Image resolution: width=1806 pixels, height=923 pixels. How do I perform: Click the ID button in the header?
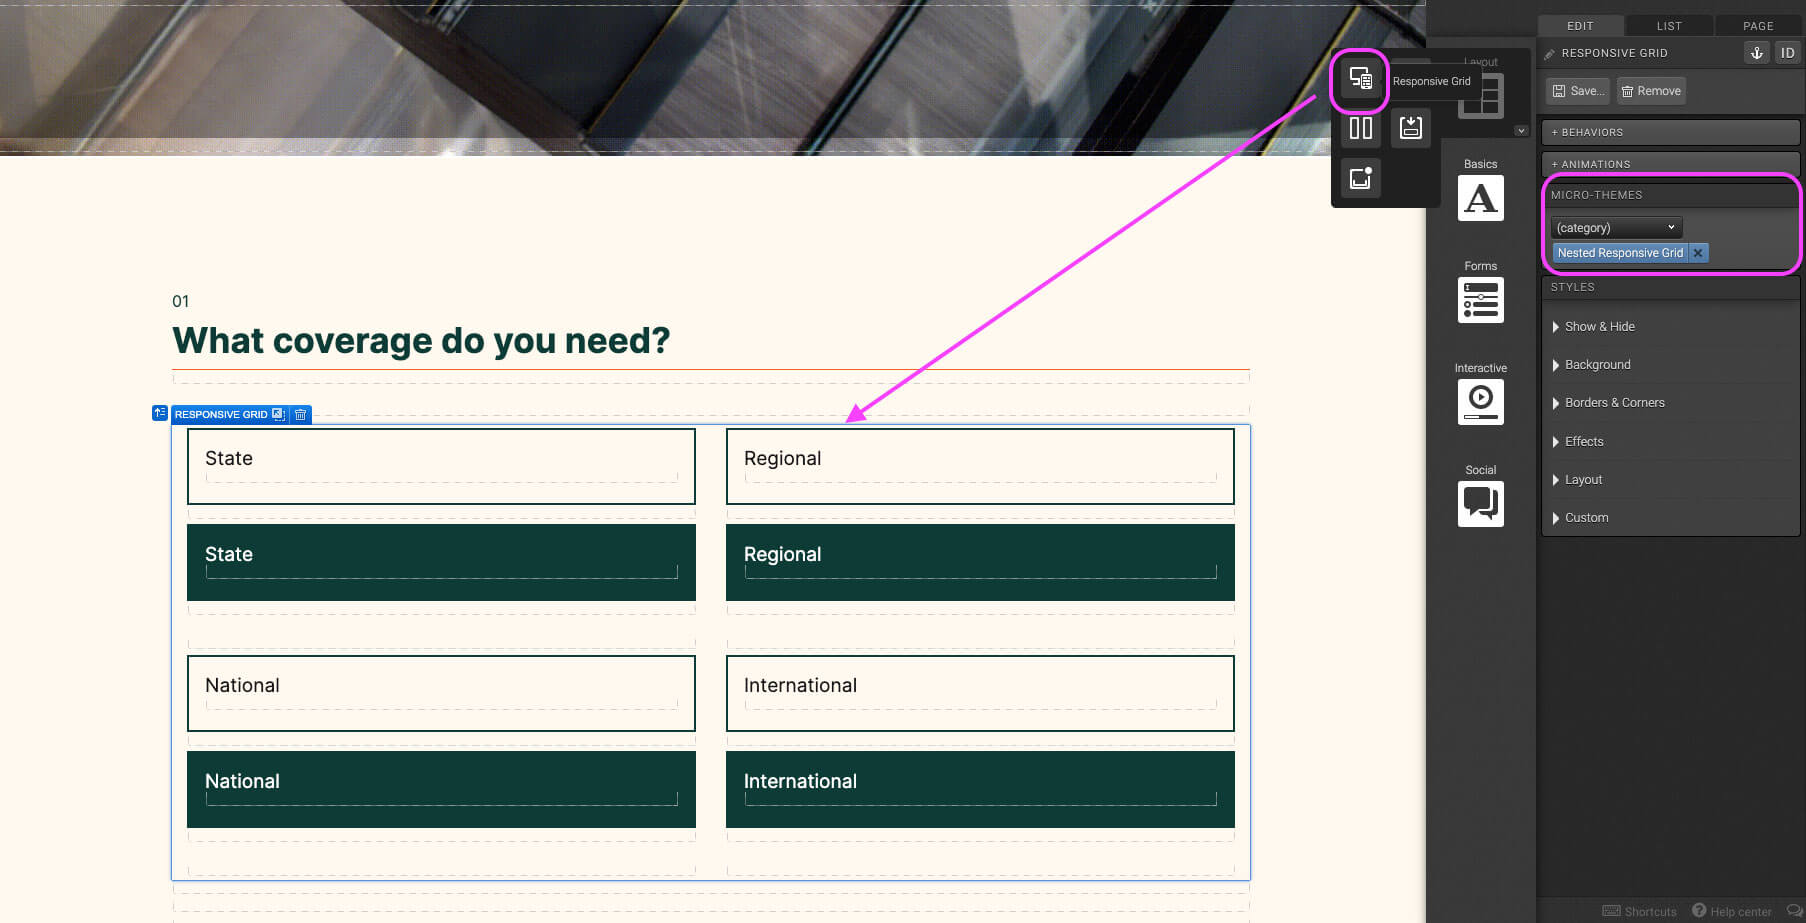click(1787, 53)
